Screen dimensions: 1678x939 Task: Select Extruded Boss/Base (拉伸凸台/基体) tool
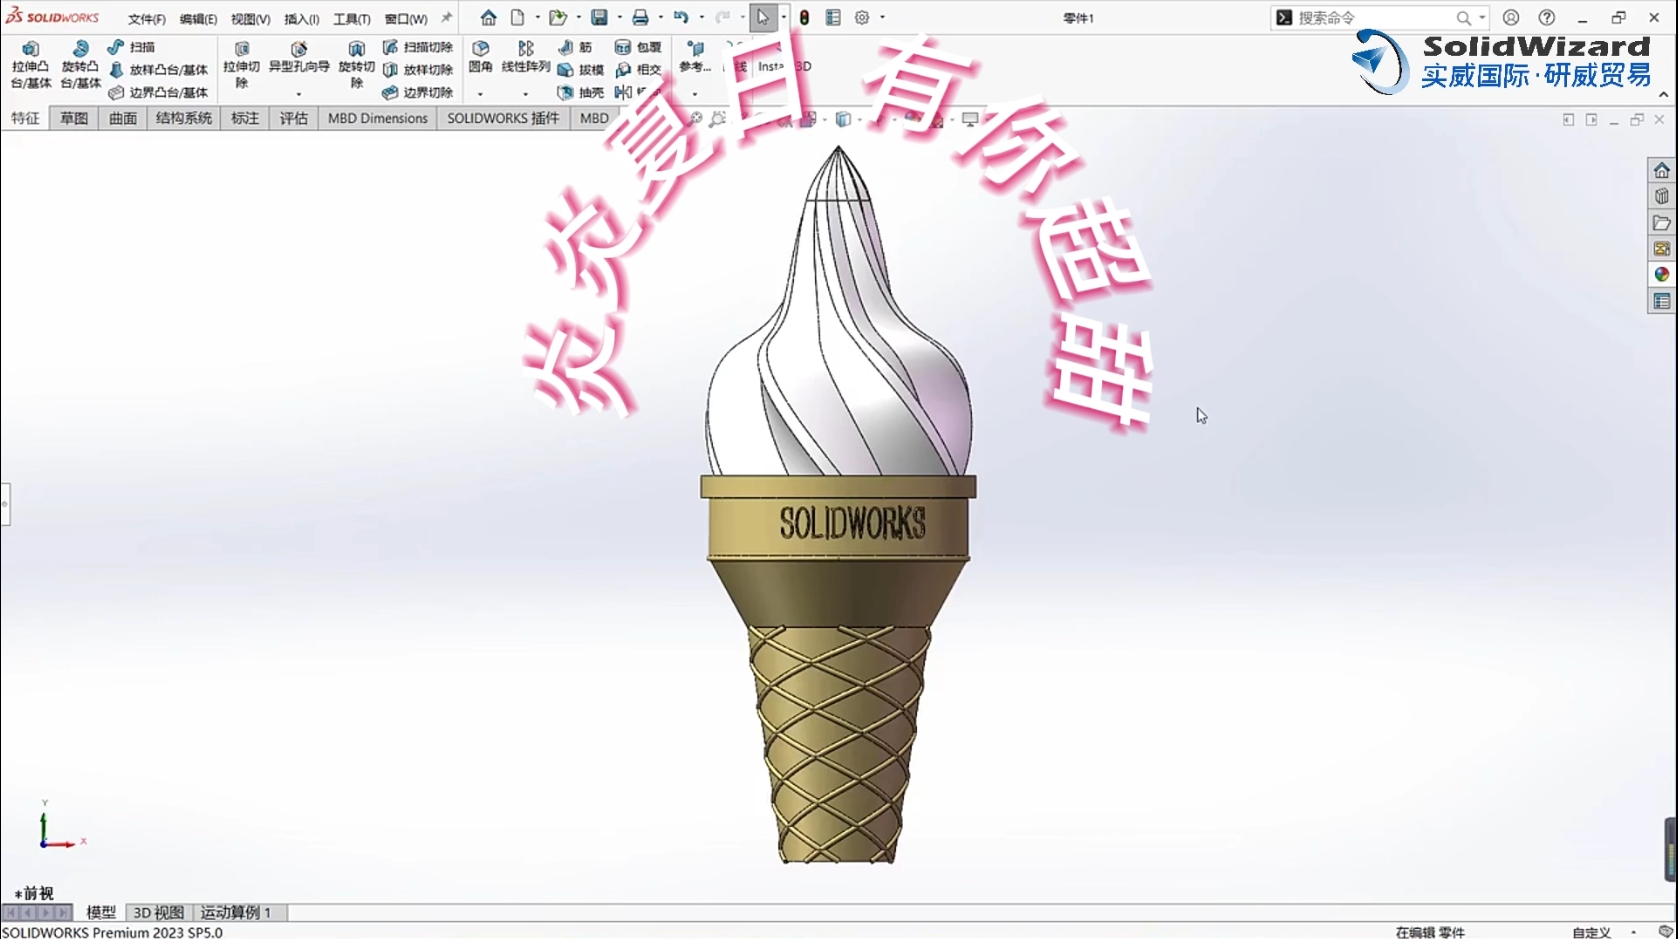(x=31, y=66)
